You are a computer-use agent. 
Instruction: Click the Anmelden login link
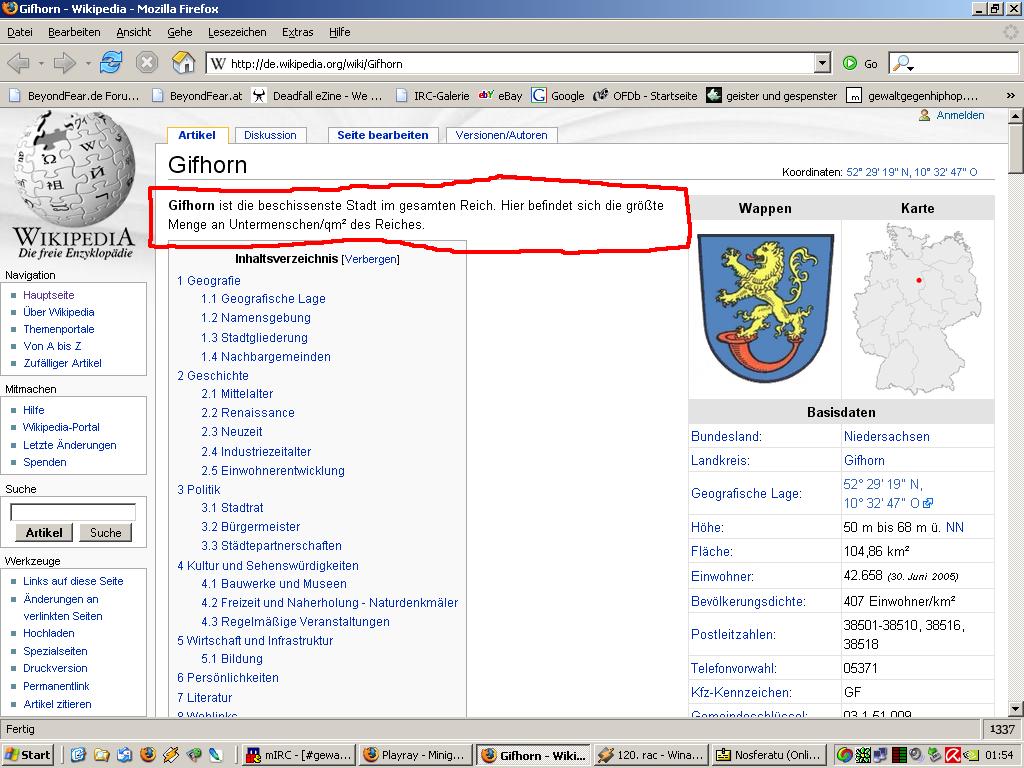pyautogui.click(x=960, y=115)
